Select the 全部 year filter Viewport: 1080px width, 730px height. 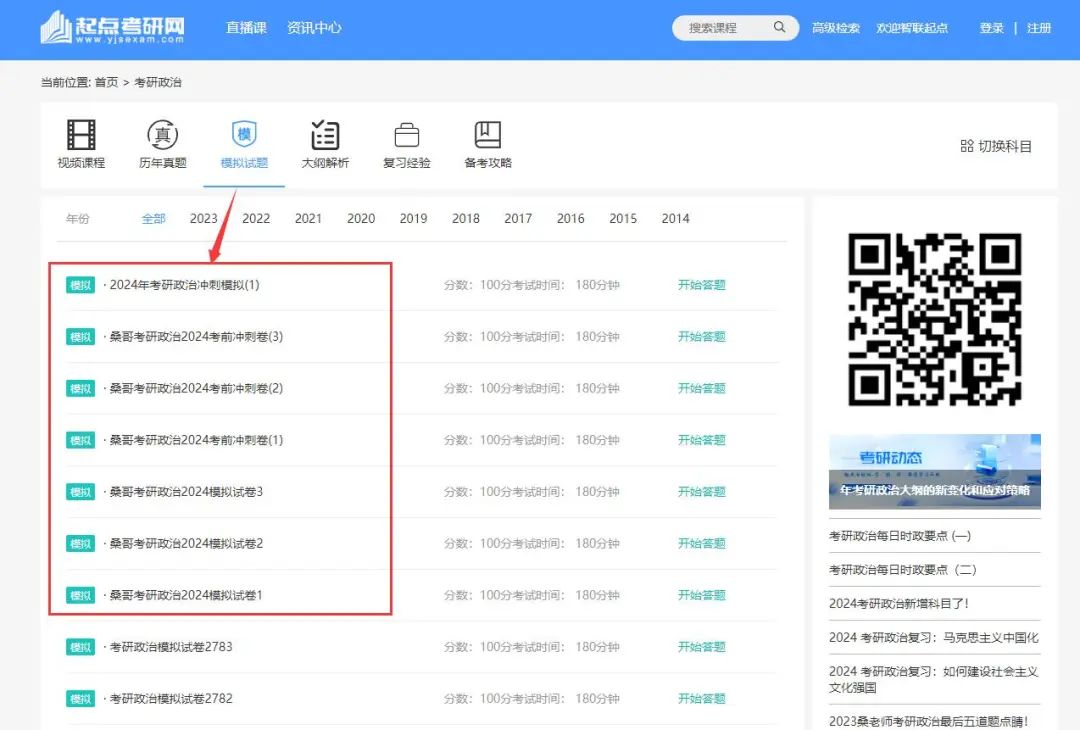[153, 218]
